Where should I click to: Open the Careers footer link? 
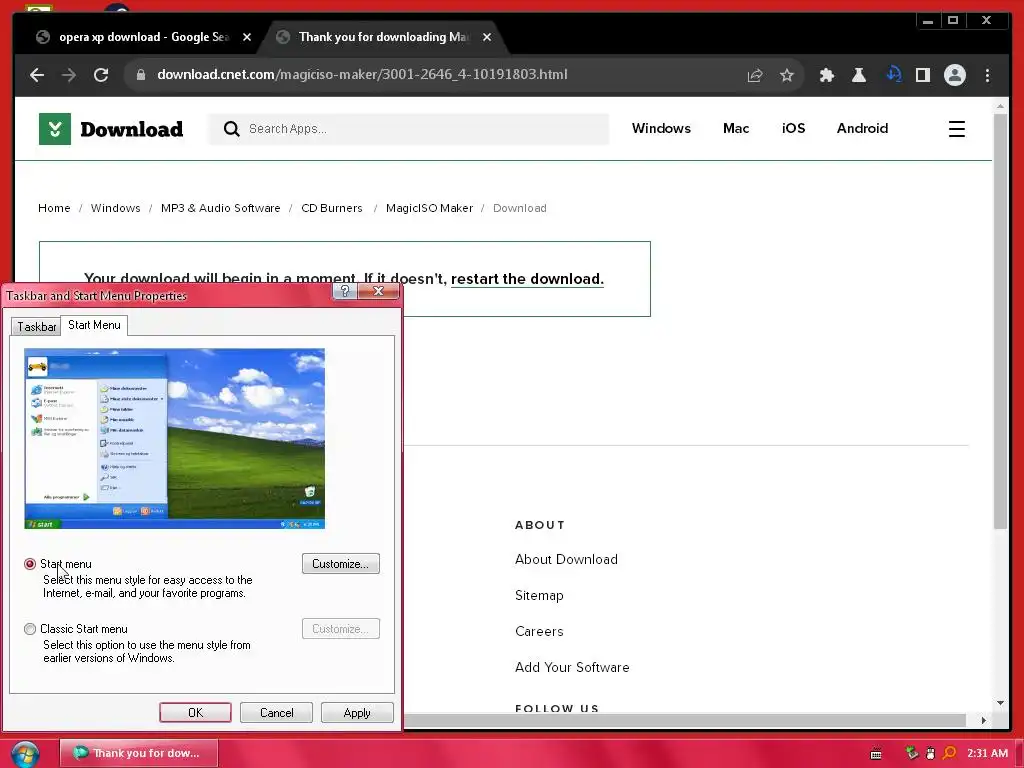[539, 632]
